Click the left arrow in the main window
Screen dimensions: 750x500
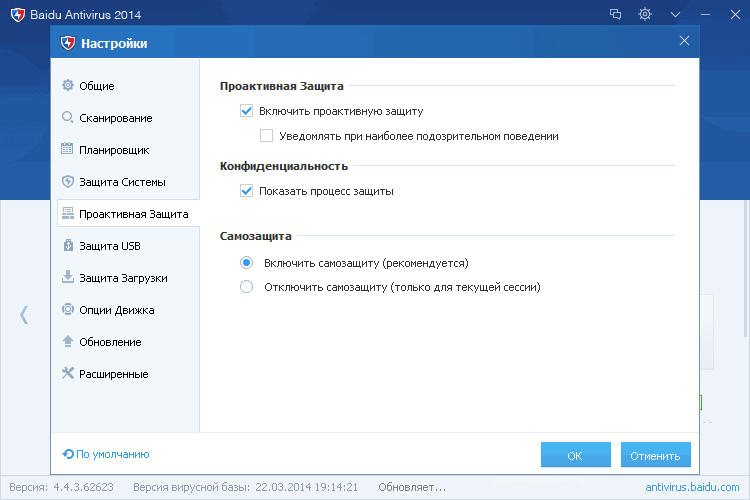24,315
